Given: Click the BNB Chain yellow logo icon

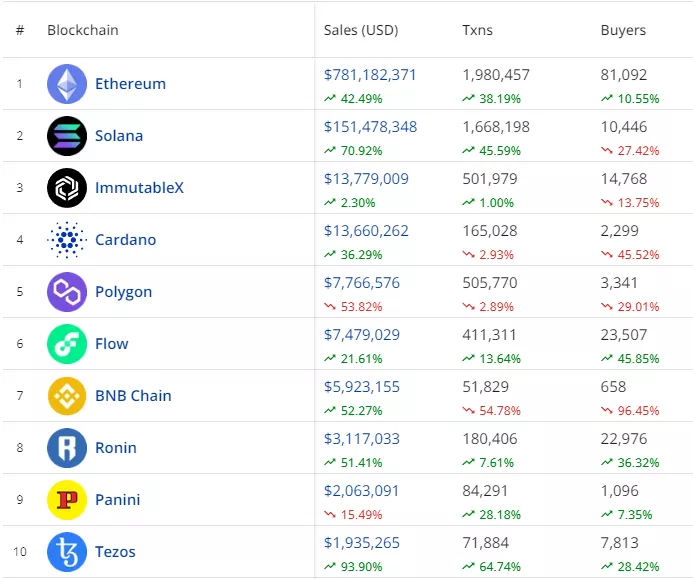Looking at the screenshot, I should pos(67,396).
